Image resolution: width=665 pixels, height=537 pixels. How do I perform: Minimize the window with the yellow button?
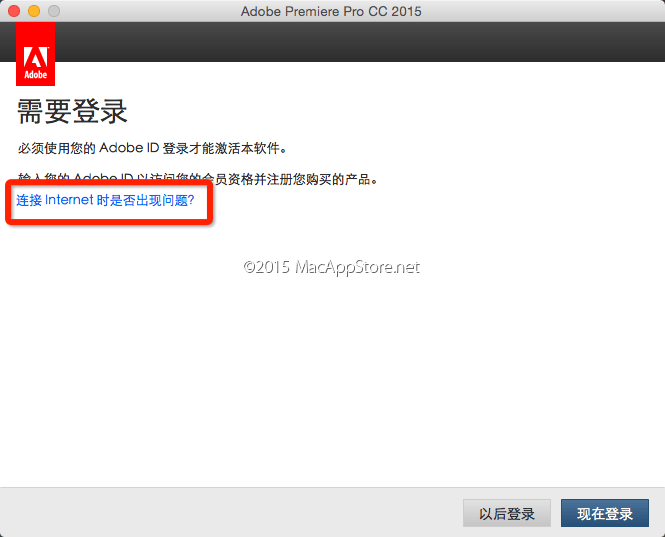click(x=34, y=11)
